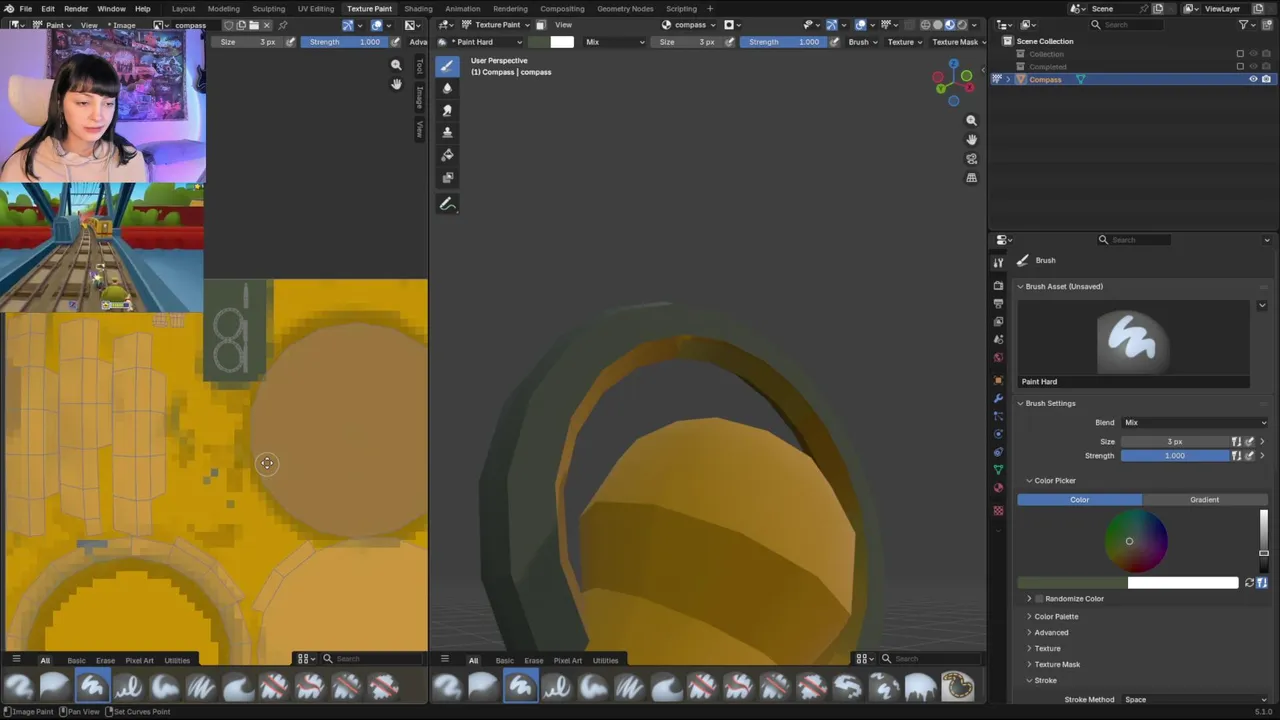1280x720 pixels.
Task: Click the swap colors icon beside color swatches
Action: pos(1249,583)
